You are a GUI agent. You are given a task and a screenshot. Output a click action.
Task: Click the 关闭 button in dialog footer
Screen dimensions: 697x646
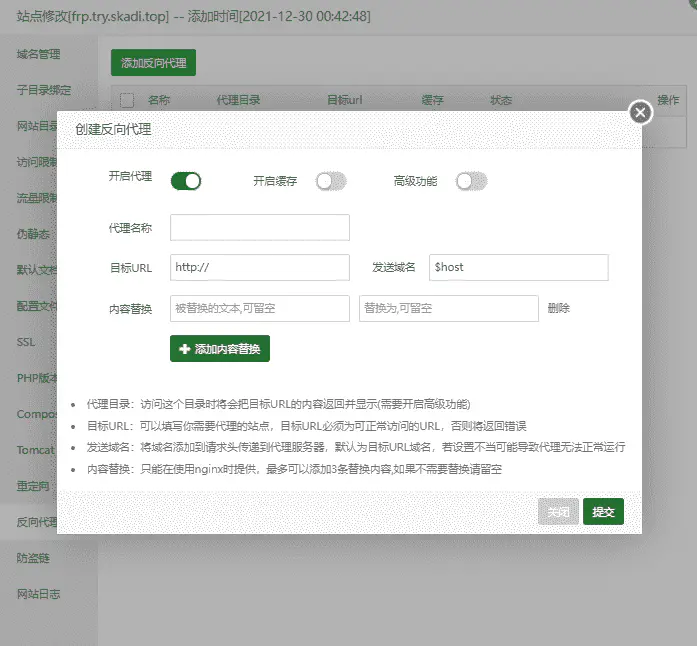coord(558,512)
